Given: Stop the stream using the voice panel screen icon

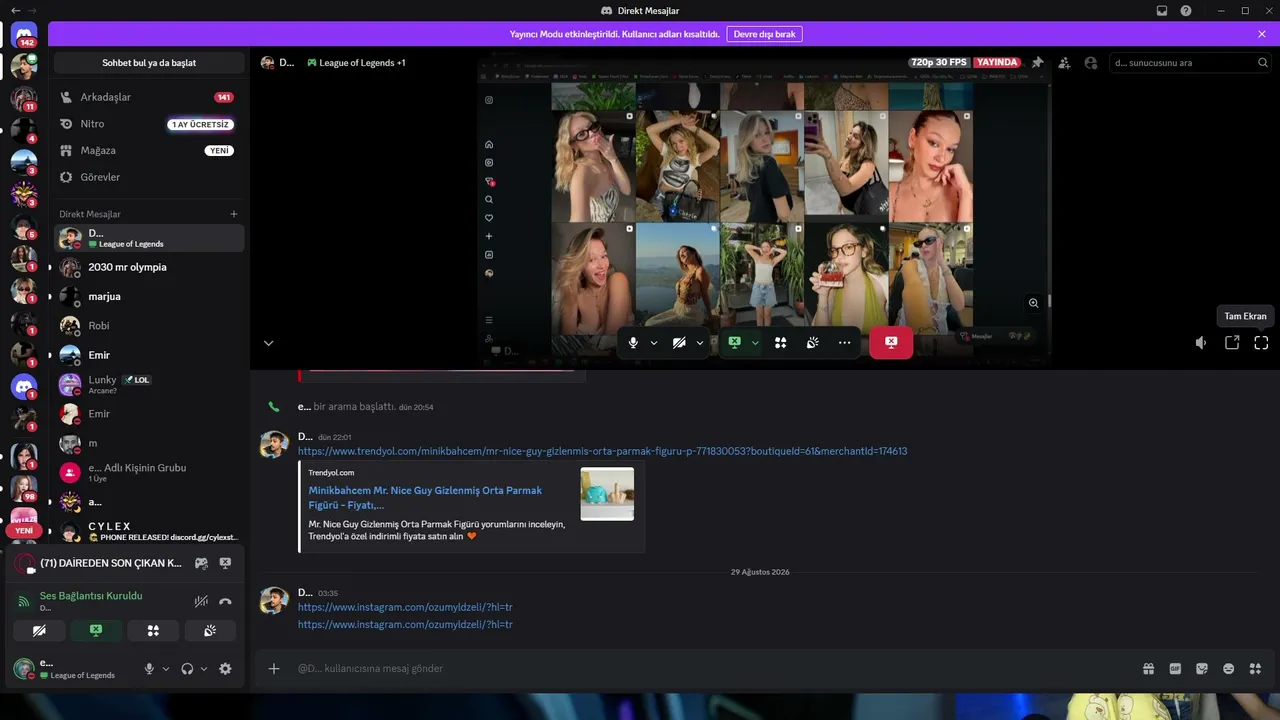Looking at the screenshot, I should tap(225, 563).
